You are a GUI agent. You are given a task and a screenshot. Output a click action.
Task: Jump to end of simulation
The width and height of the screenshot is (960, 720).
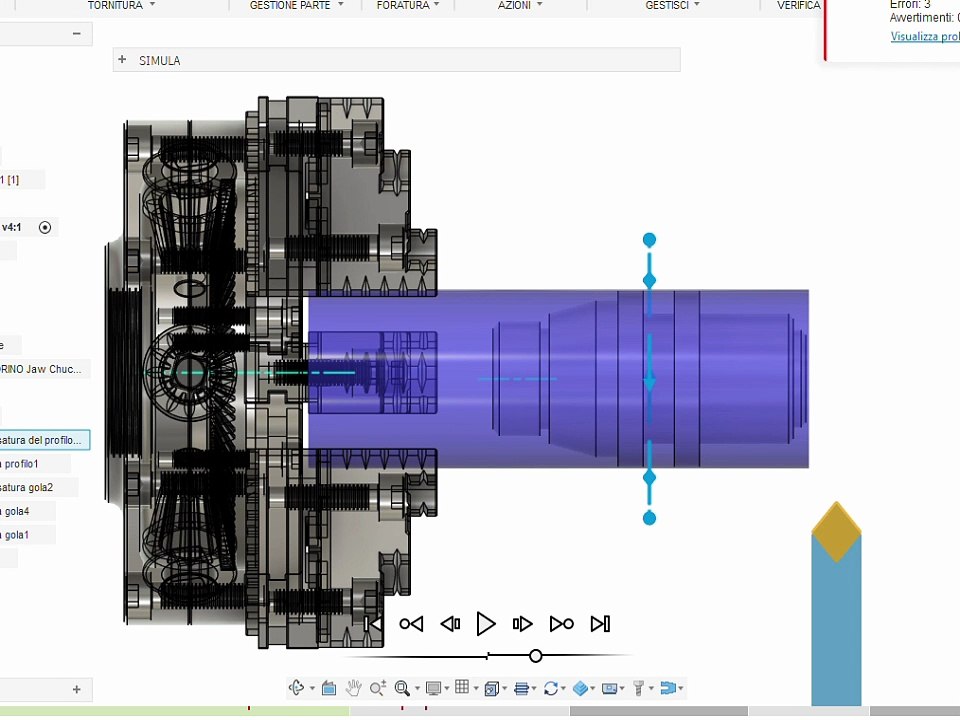pos(600,624)
